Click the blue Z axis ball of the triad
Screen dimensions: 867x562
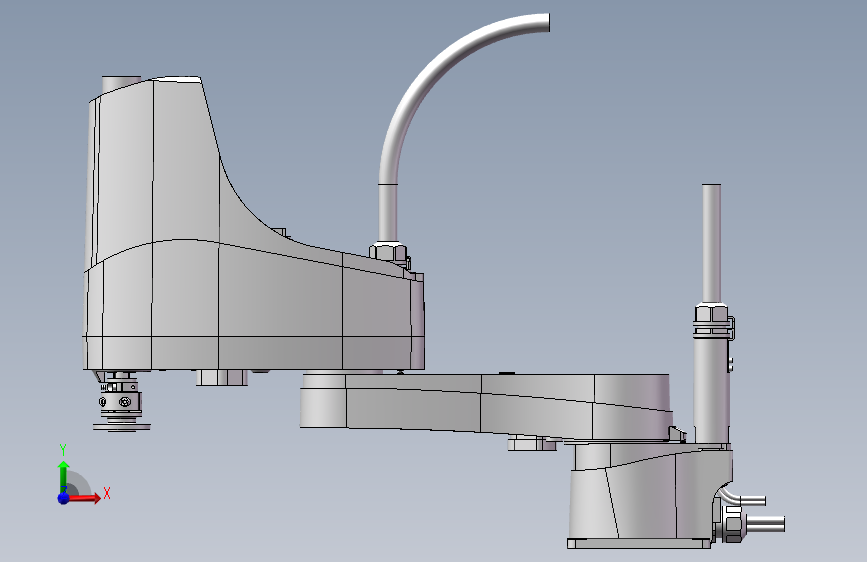pos(64,498)
